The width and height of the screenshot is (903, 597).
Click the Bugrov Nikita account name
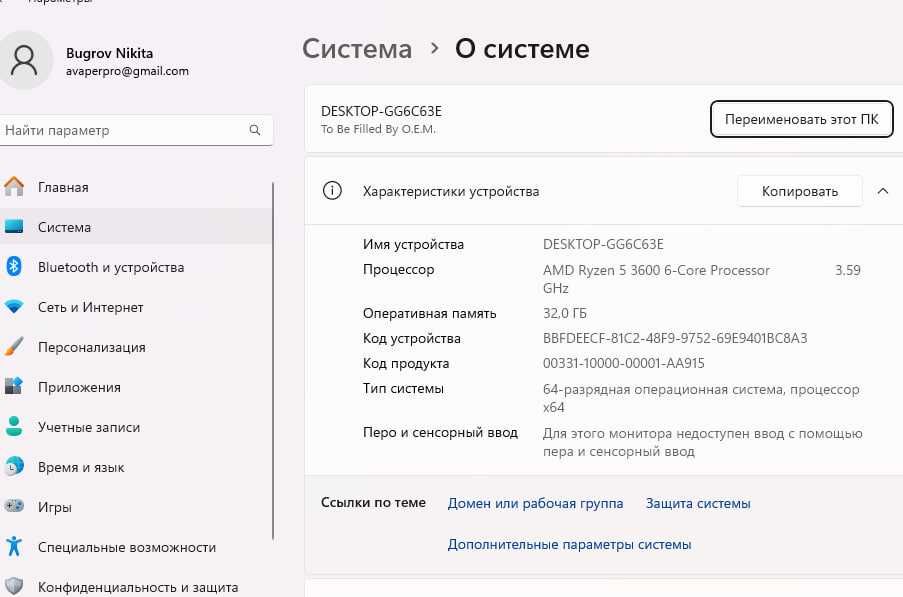109,53
